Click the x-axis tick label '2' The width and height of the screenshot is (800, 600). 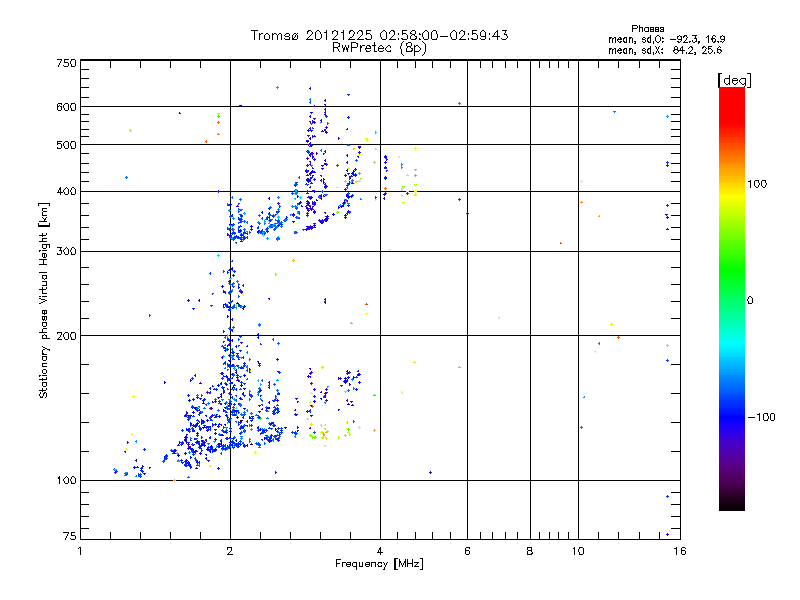[x=230, y=551]
